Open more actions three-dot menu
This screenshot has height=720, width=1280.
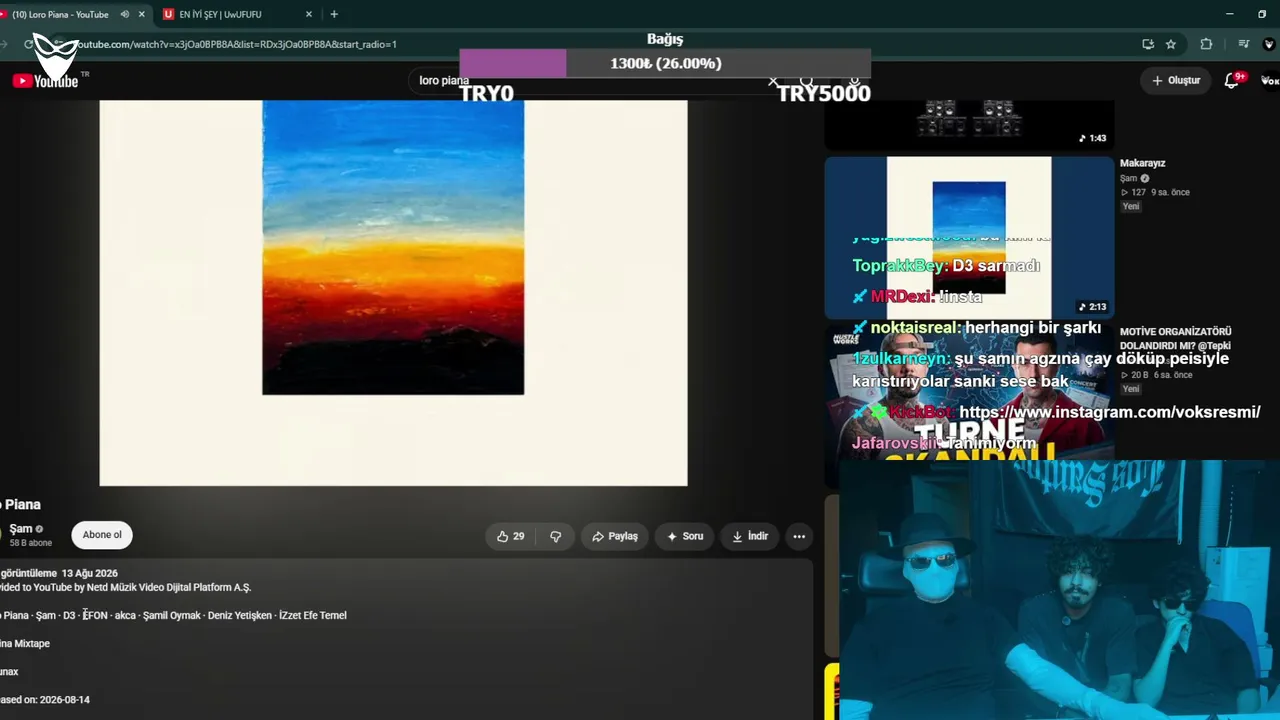click(799, 536)
